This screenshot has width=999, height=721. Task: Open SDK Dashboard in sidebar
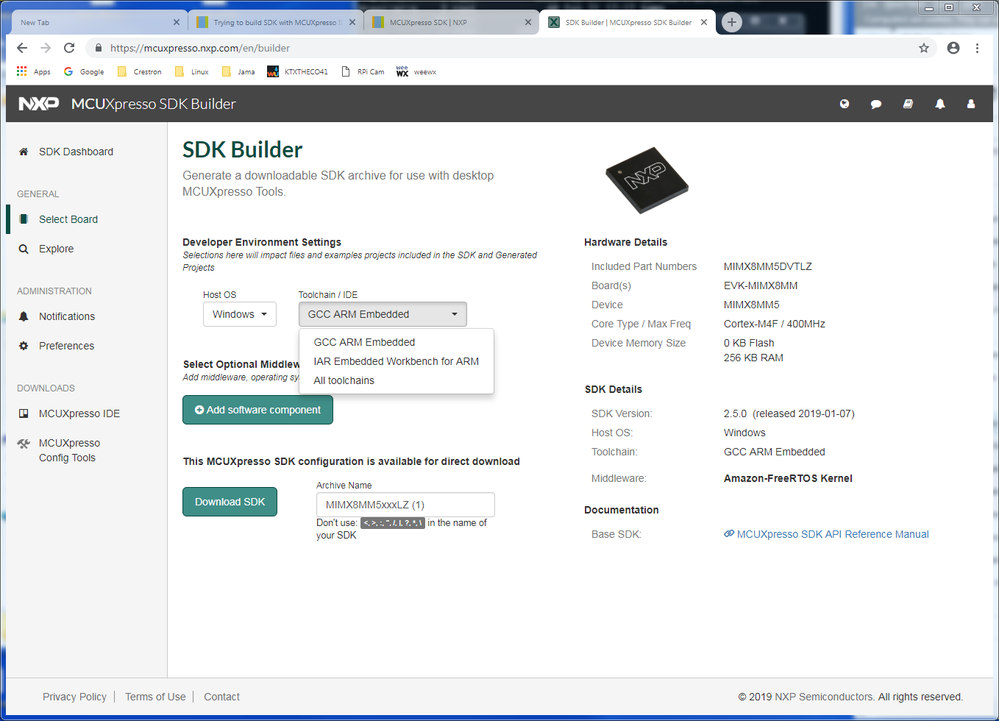coord(76,152)
